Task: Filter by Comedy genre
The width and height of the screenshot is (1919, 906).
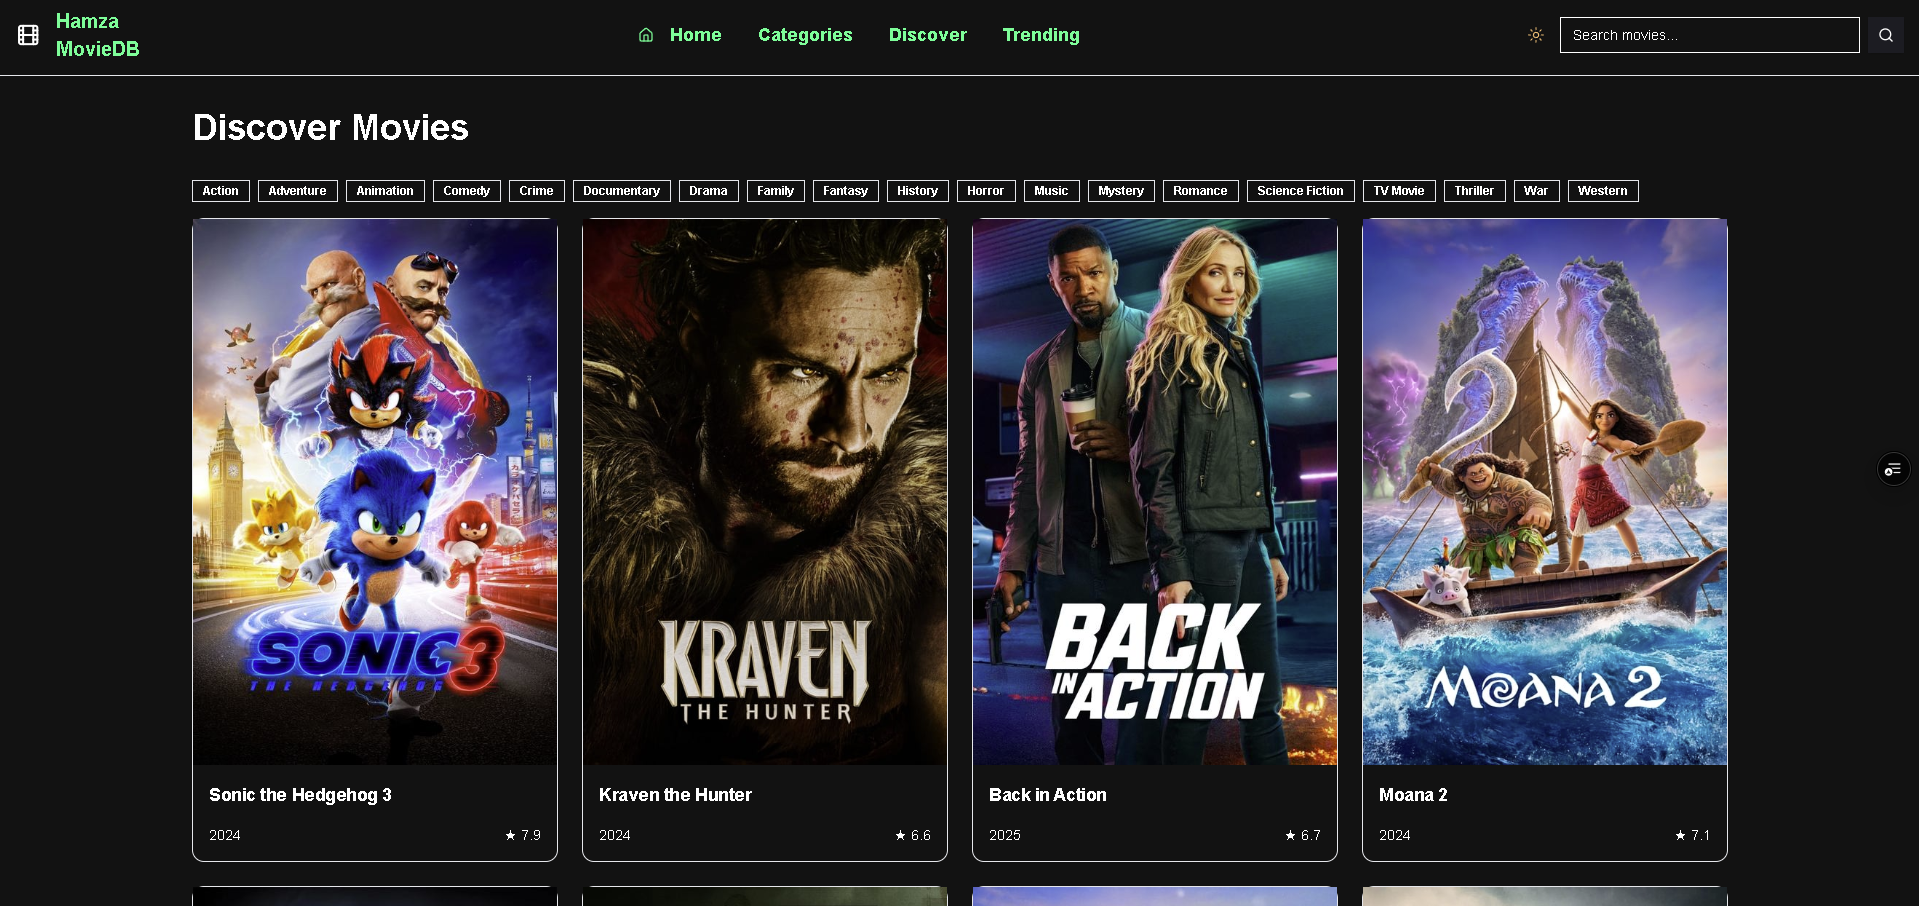Action: click(x=466, y=191)
